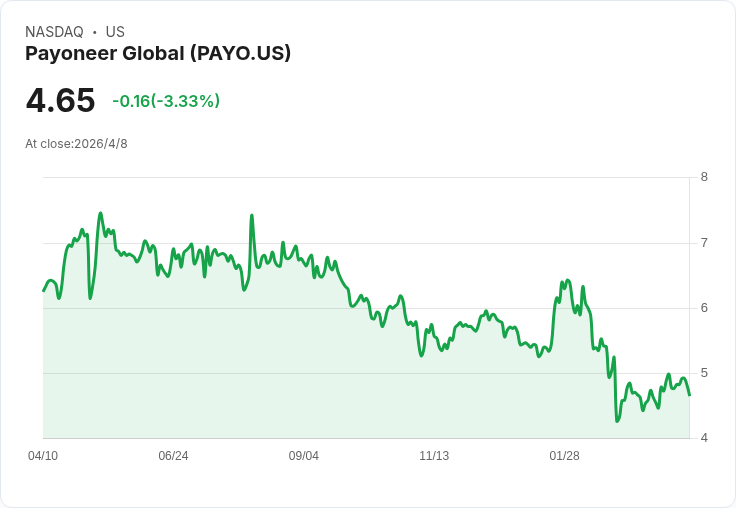
Task: Click the 4.65 current price
Action: point(60,101)
